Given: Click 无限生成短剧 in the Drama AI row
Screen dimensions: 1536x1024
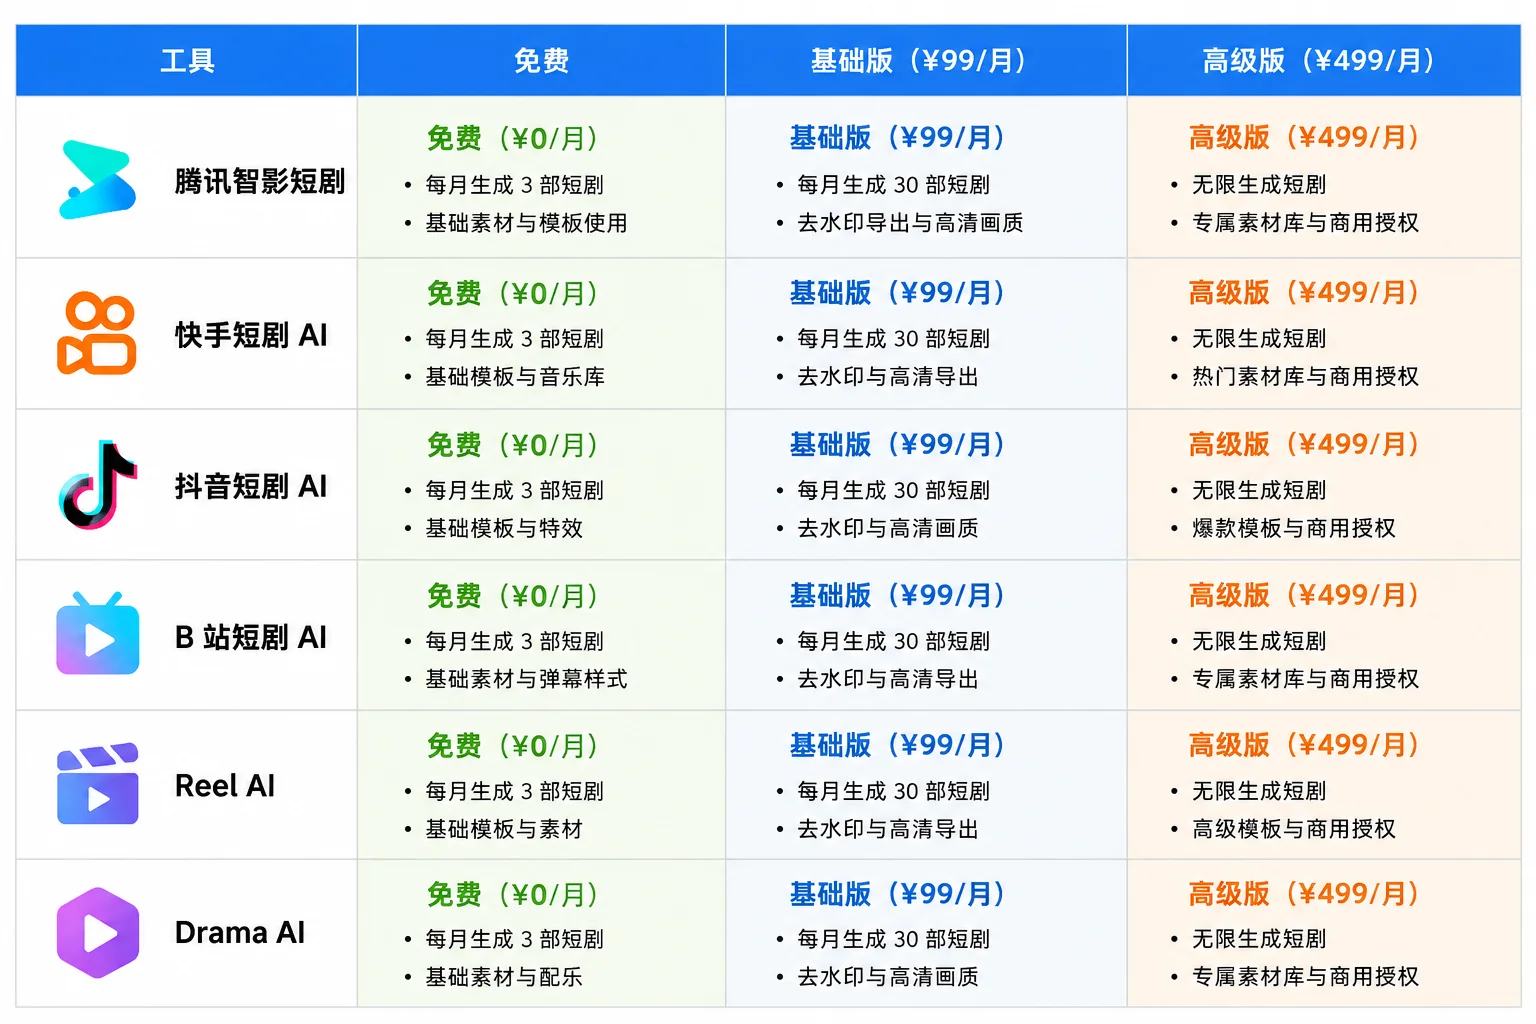Looking at the screenshot, I should click(x=1259, y=939).
